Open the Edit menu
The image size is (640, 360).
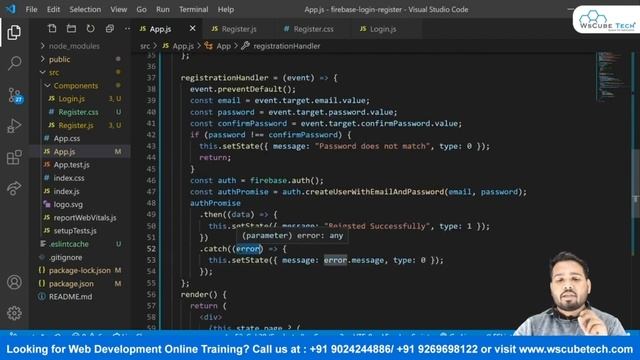coord(53,9)
